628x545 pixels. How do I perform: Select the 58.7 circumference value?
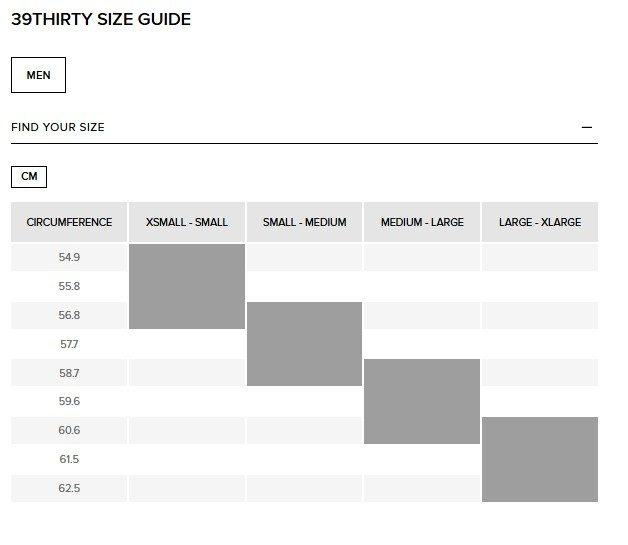[x=69, y=373]
